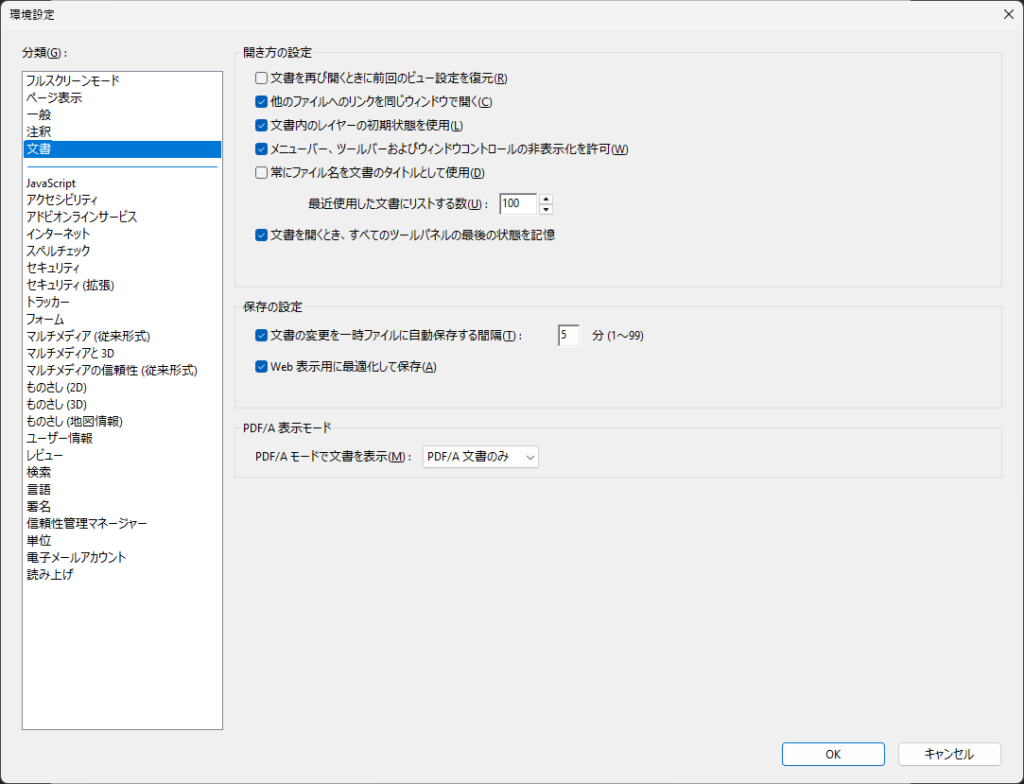Uncheck the Web表示用に最適化して保存 option
Screen dimensions: 1024x784
pos(261,367)
